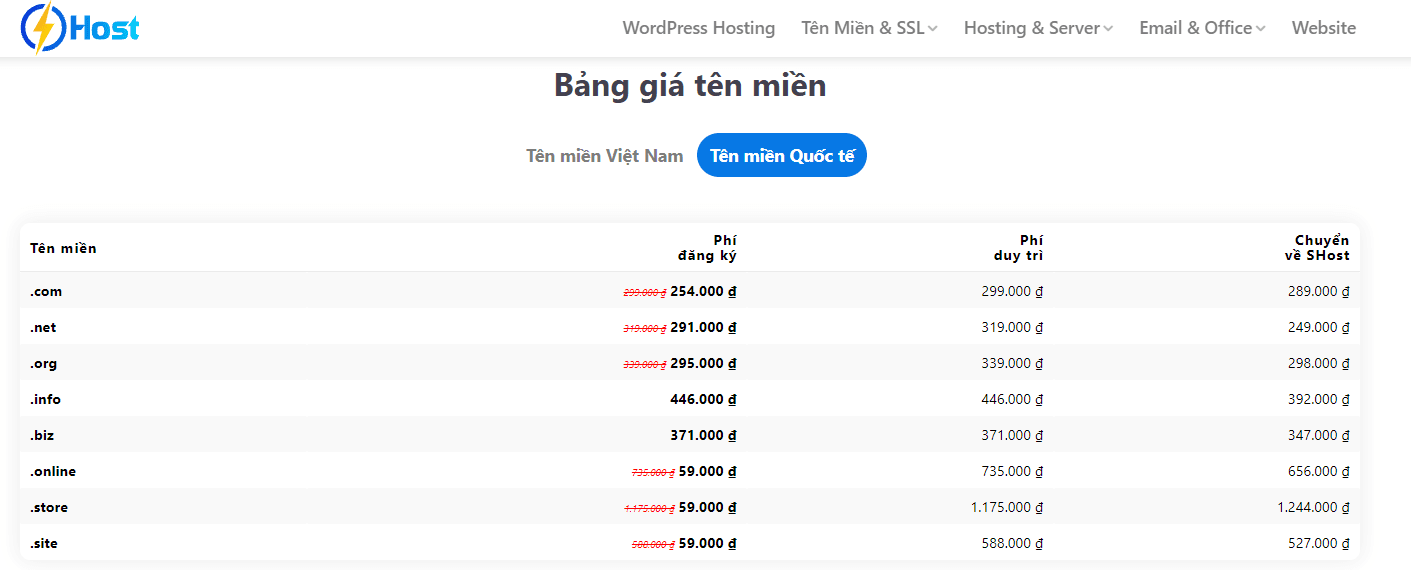The width and height of the screenshot is (1411, 570).
Task: Click .com transfer price 289.000 đ
Action: (1319, 292)
